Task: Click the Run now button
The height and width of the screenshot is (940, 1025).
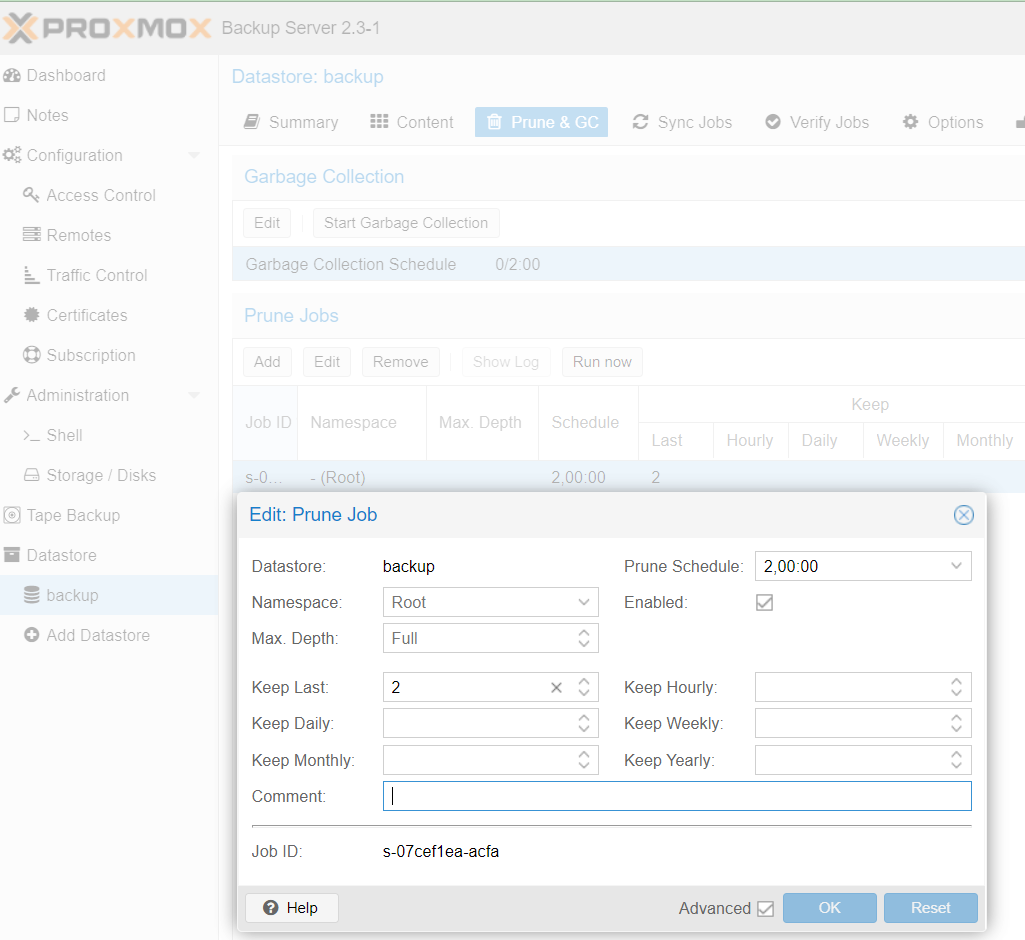Action: [x=602, y=362]
